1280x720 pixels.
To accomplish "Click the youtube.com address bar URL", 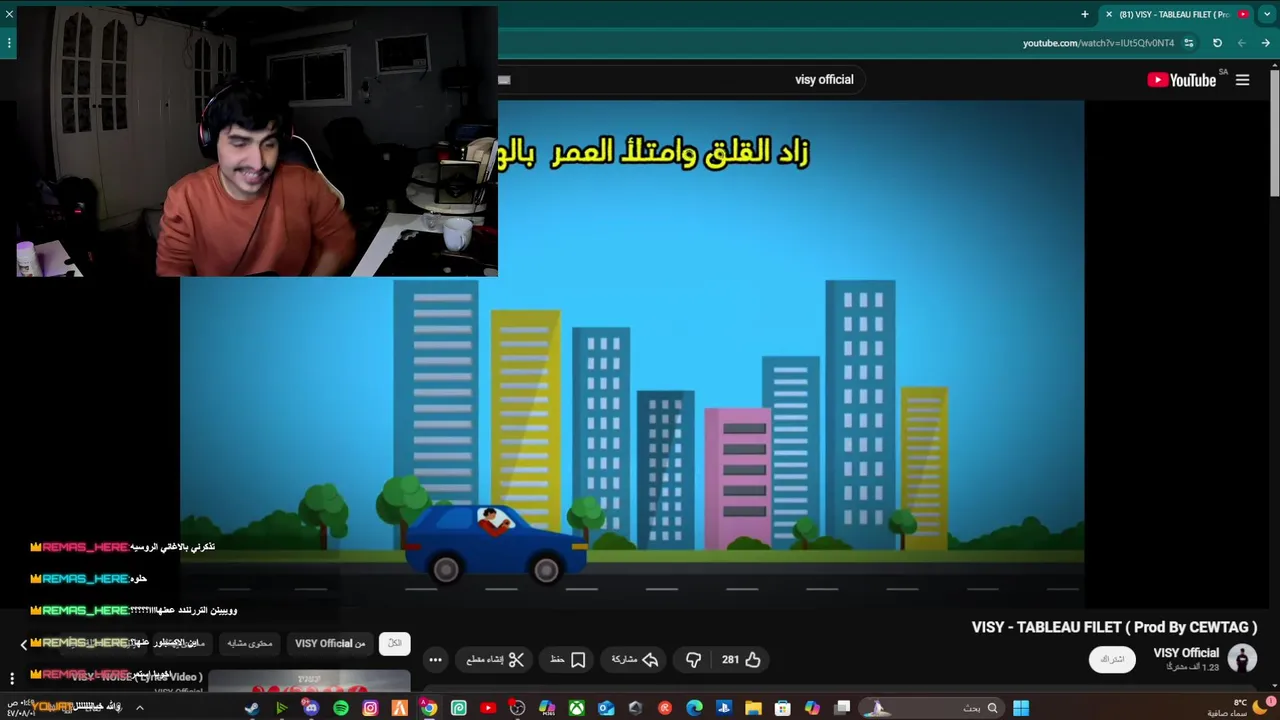I will coord(1098,43).
